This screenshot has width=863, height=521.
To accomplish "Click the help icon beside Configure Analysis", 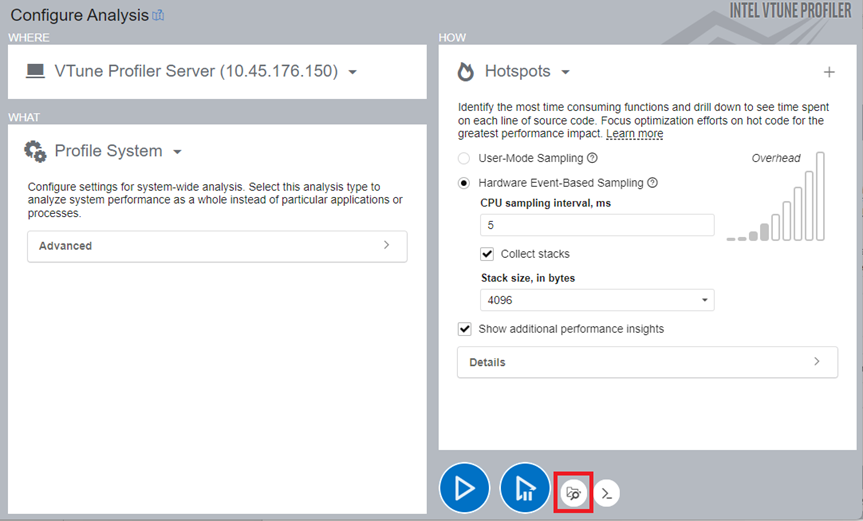I will (x=158, y=15).
